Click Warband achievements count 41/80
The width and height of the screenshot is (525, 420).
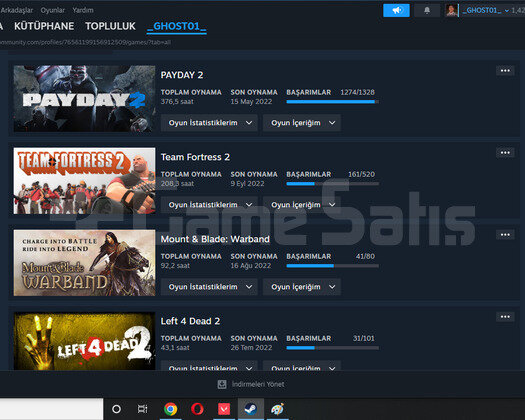click(x=365, y=257)
